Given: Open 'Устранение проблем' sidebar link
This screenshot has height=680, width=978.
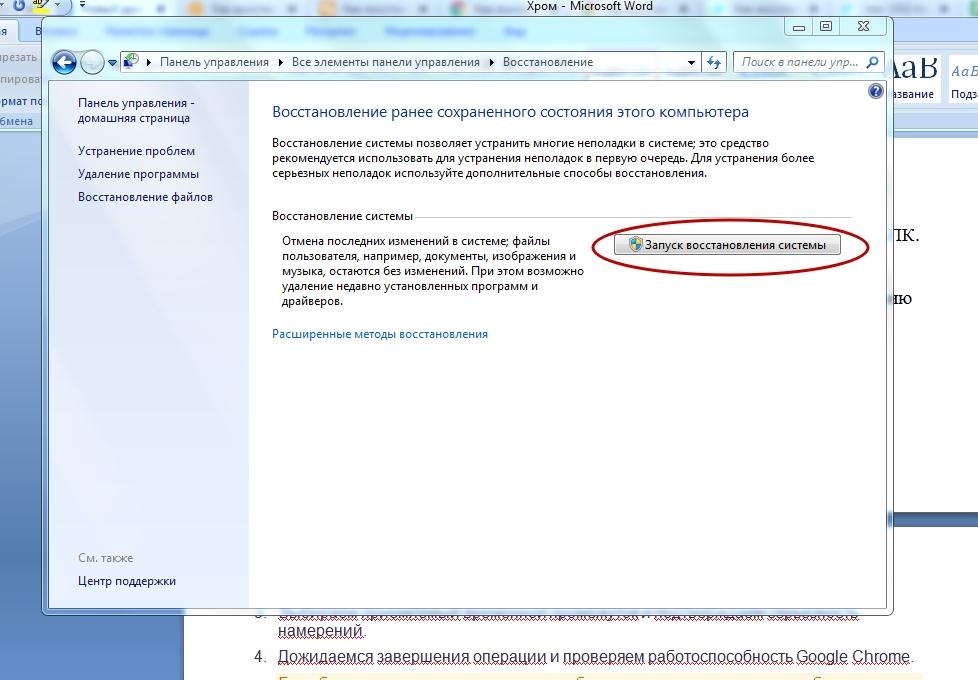Looking at the screenshot, I should pos(136,151).
